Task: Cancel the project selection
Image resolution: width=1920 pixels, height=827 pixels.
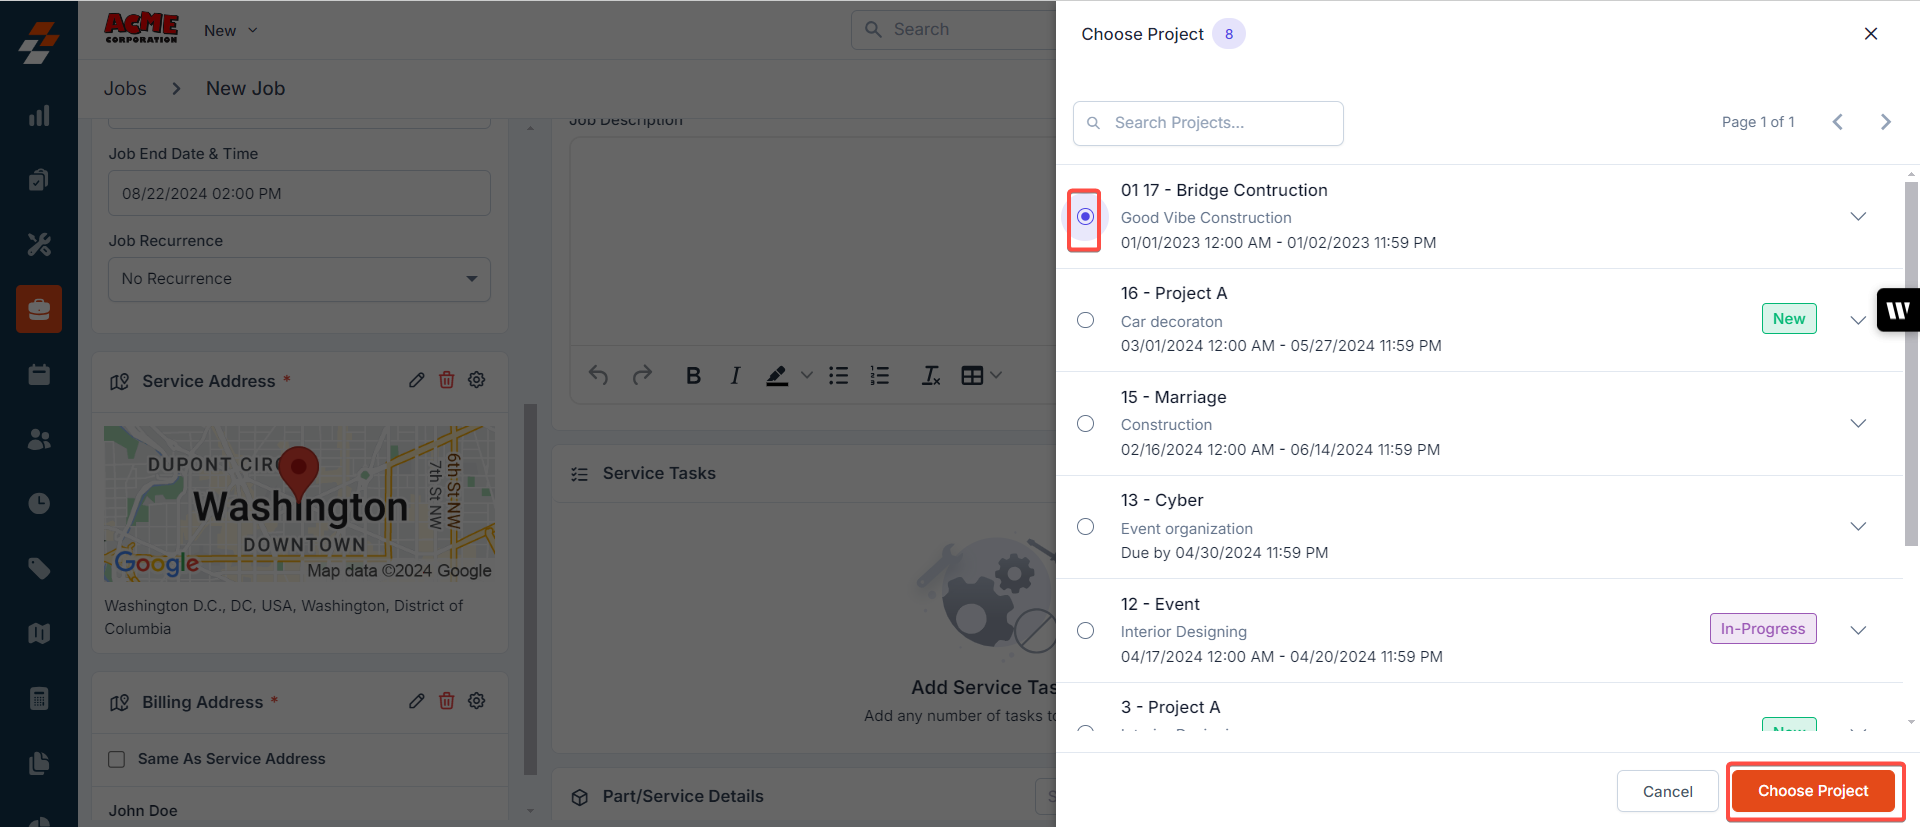Action: coord(1667,791)
